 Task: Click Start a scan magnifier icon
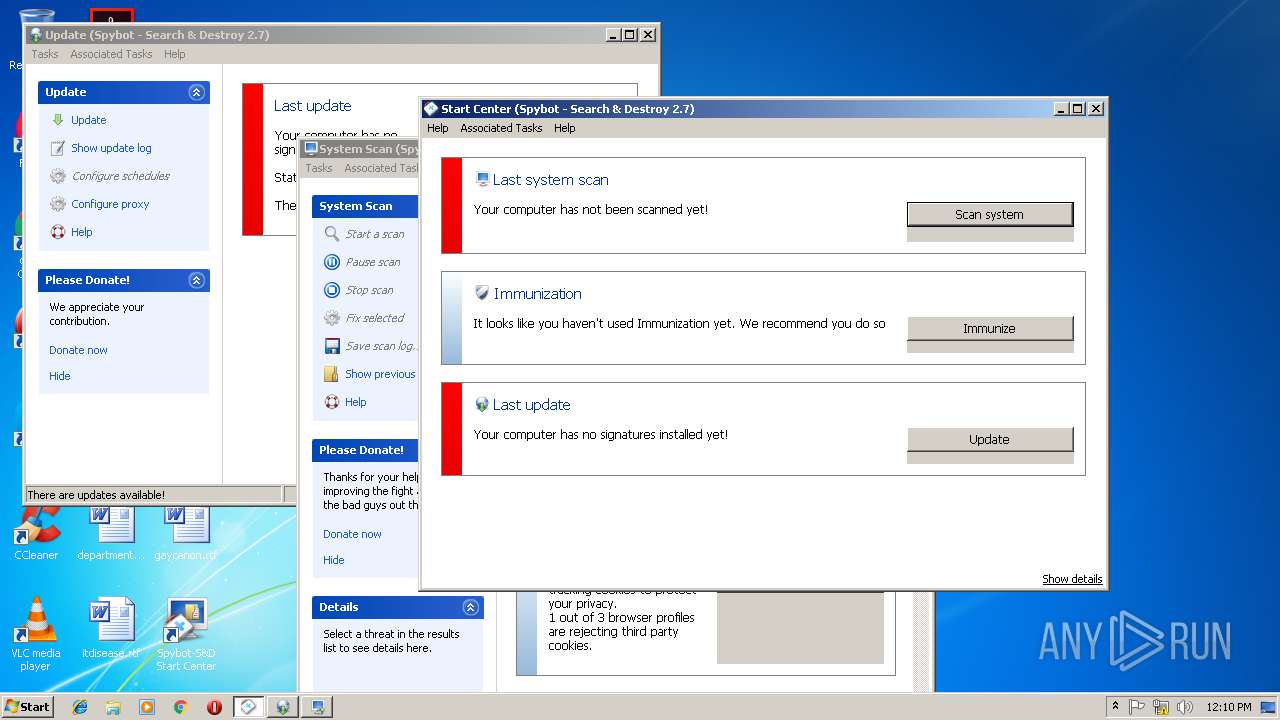[x=332, y=234]
